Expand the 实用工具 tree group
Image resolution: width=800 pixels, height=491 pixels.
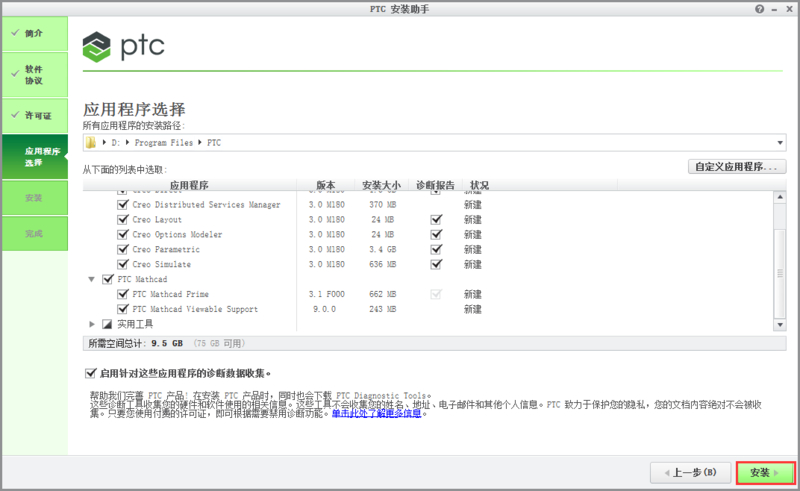point(93,324)
